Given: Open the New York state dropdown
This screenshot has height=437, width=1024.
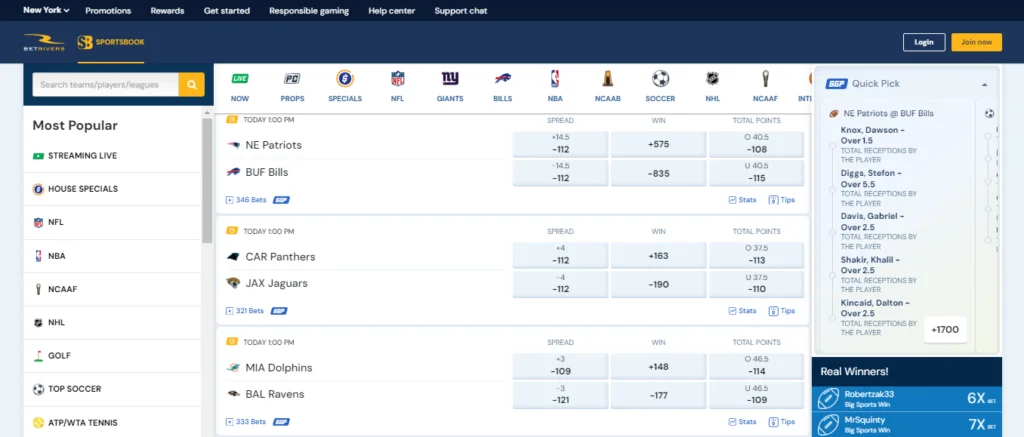Looking at the screenshot, I should tap(46, 10).
